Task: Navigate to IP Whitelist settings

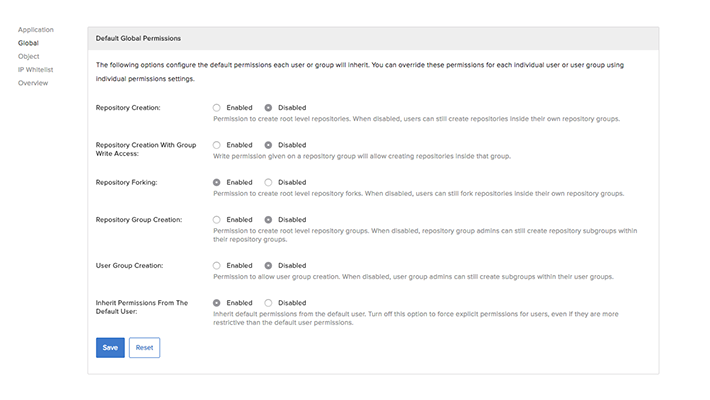Action: pos(35,69)
